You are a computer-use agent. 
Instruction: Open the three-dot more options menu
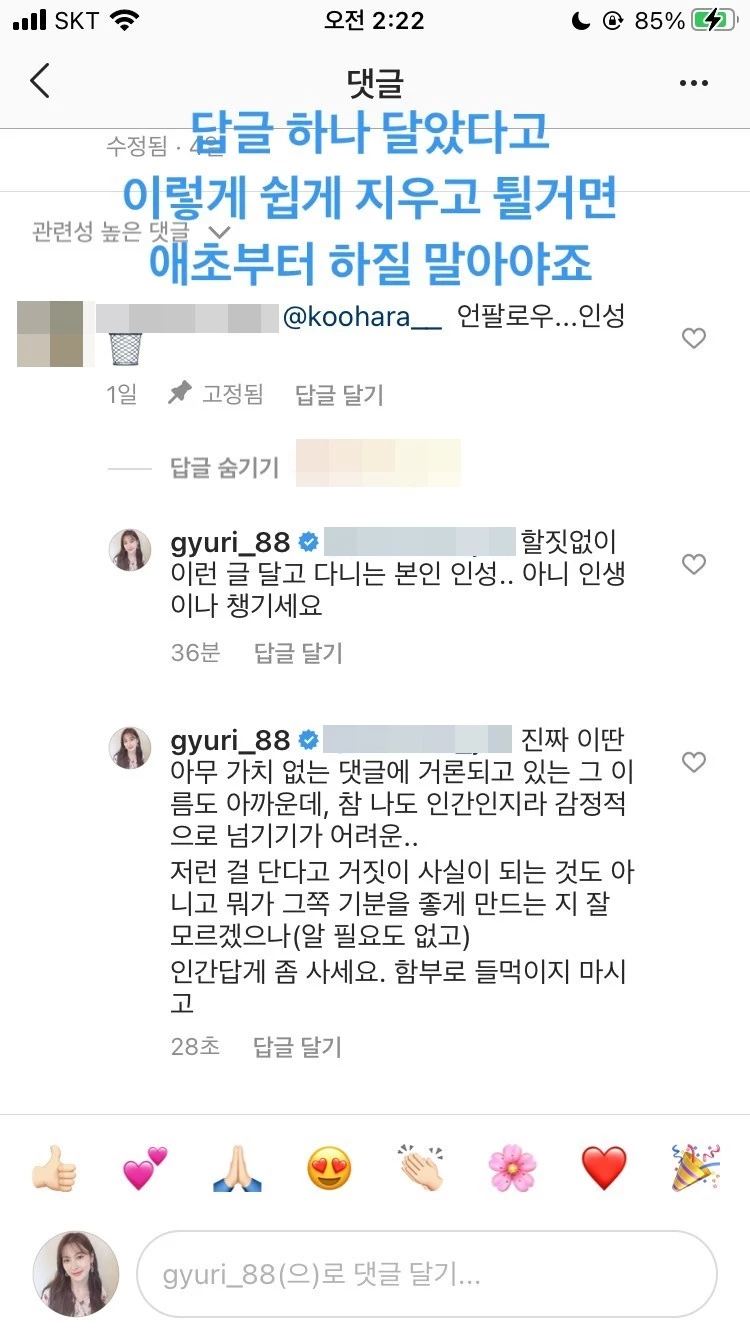click(x=693, y=83)
